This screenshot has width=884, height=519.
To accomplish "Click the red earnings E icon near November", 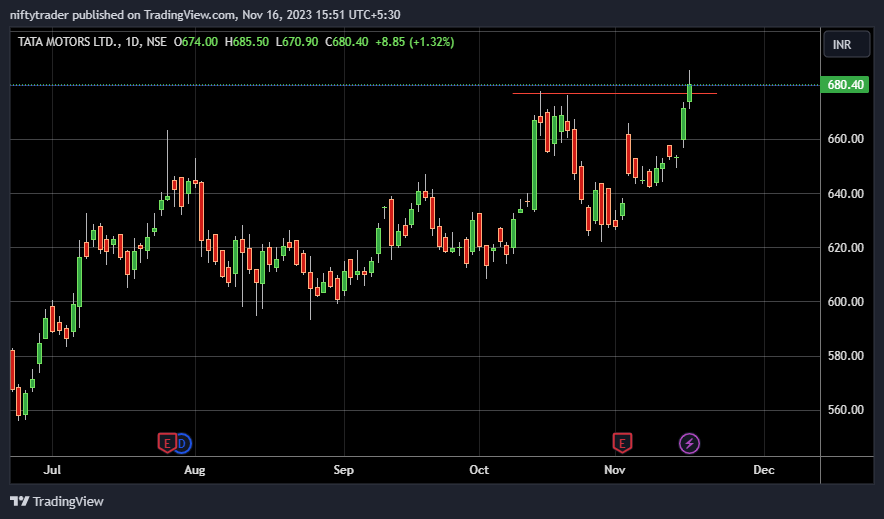I will pos(622,443).
